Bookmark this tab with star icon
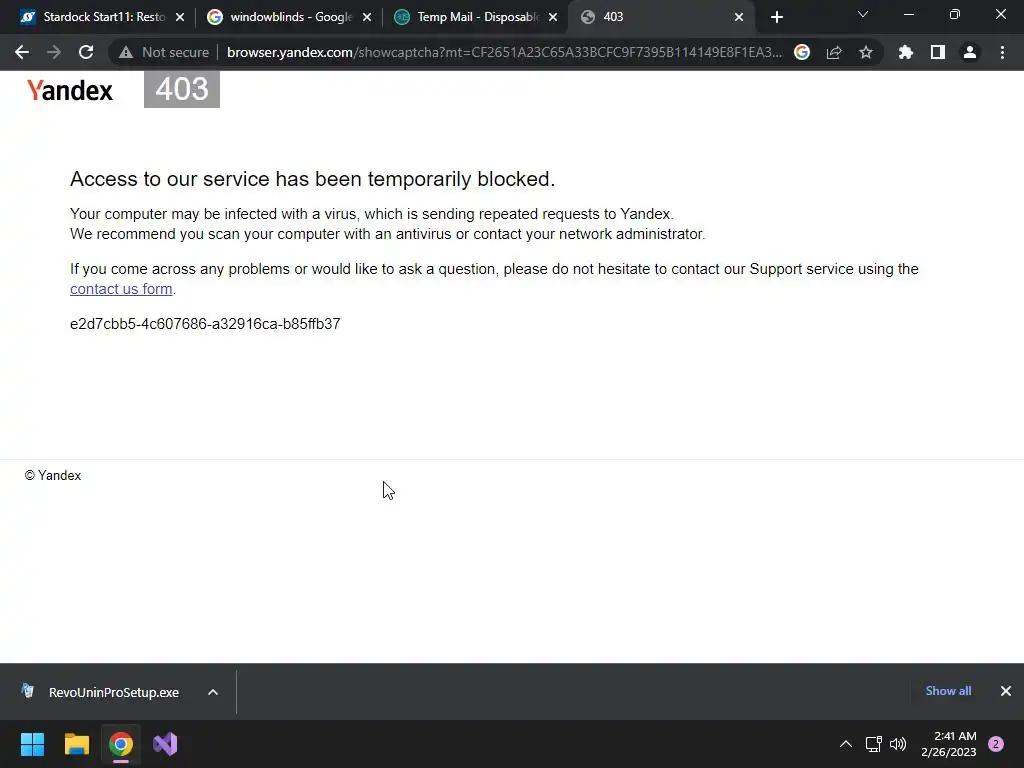 [x=866, y=52]
